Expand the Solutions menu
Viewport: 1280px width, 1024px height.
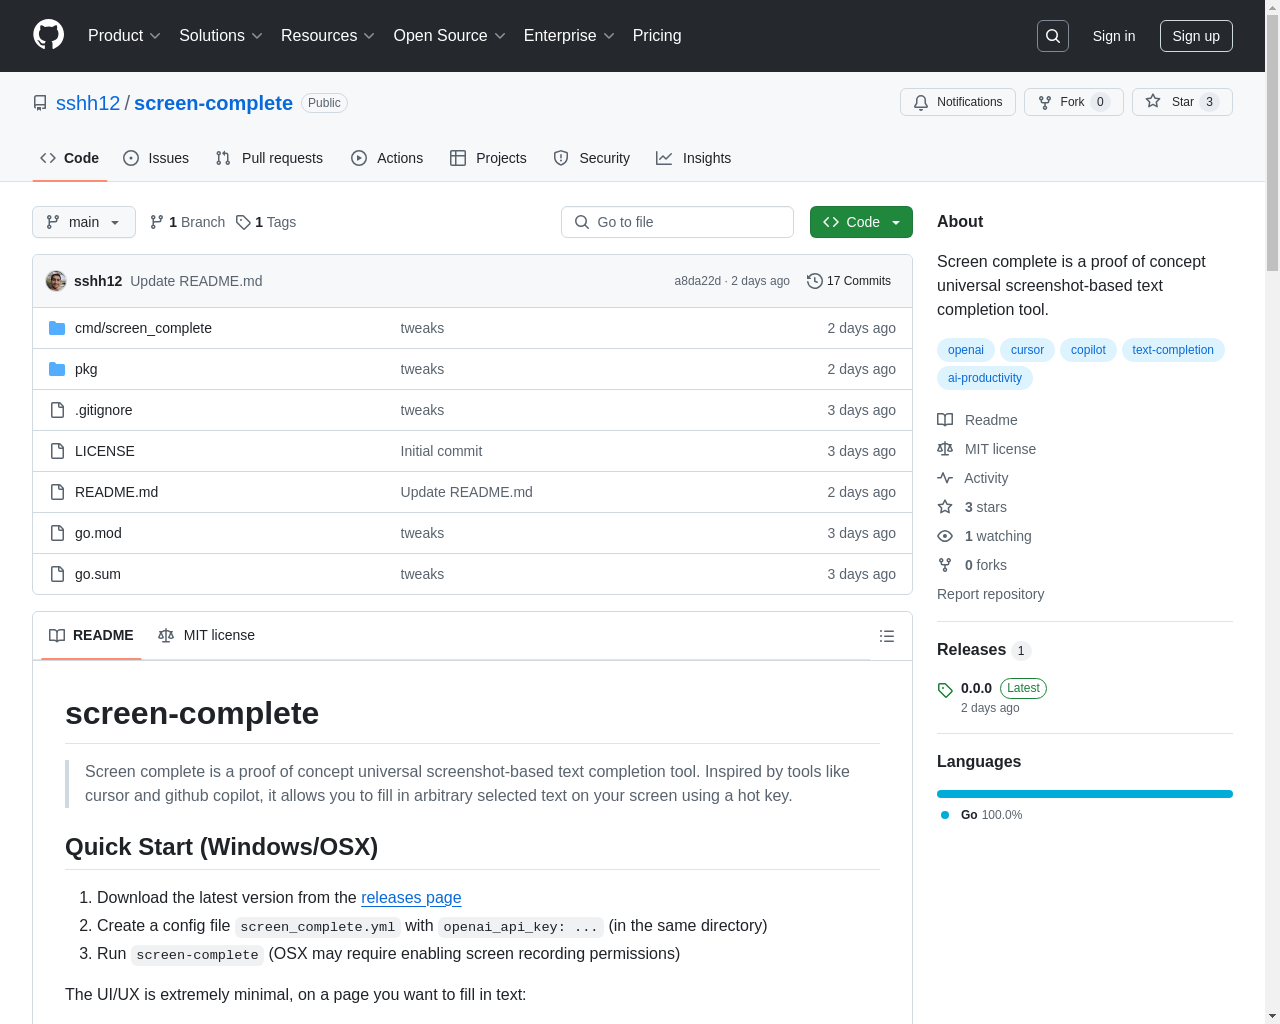point(220,36)
